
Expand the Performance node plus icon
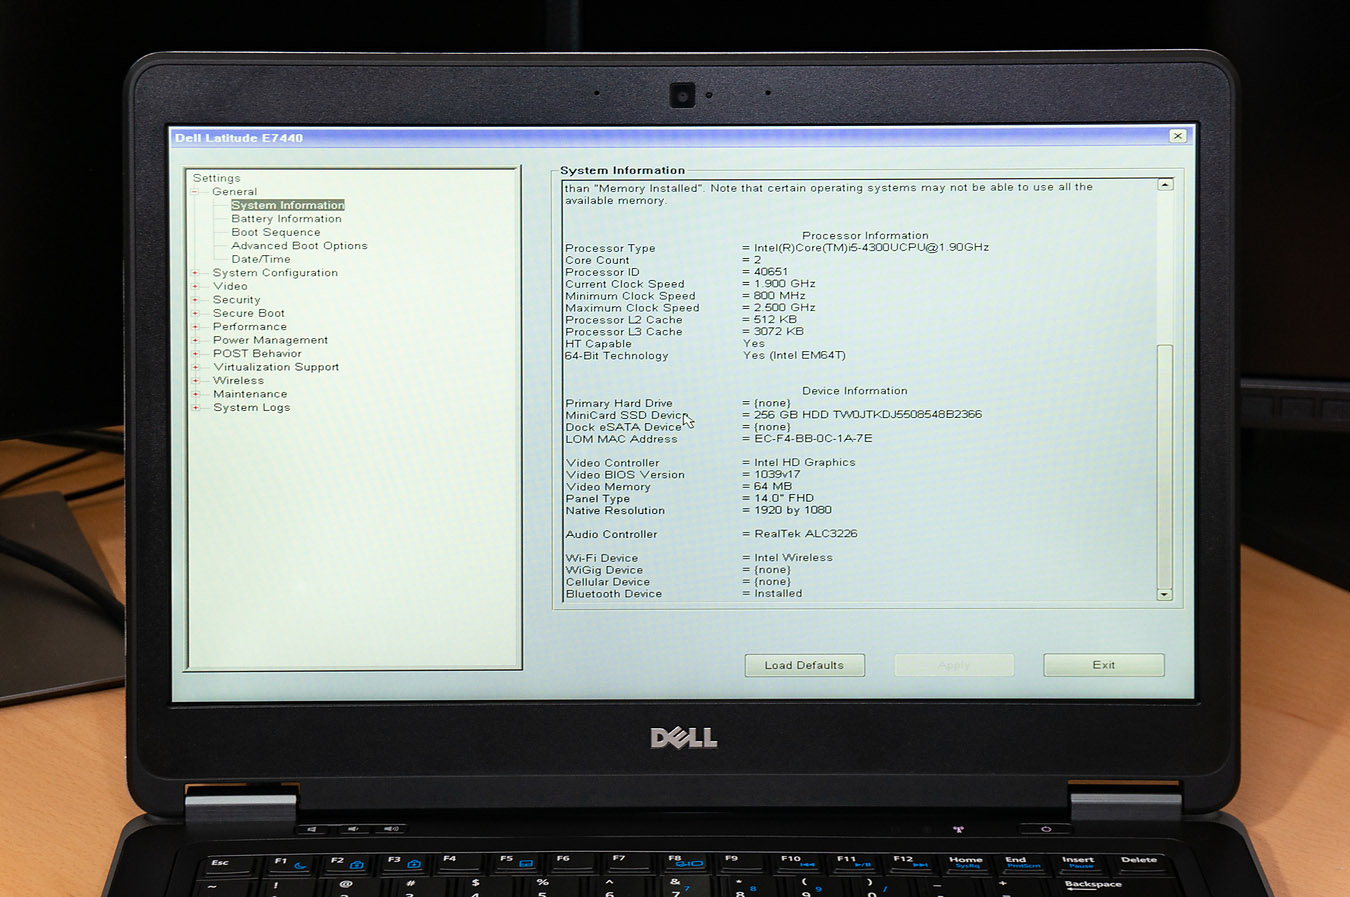(x=195, y=327)
